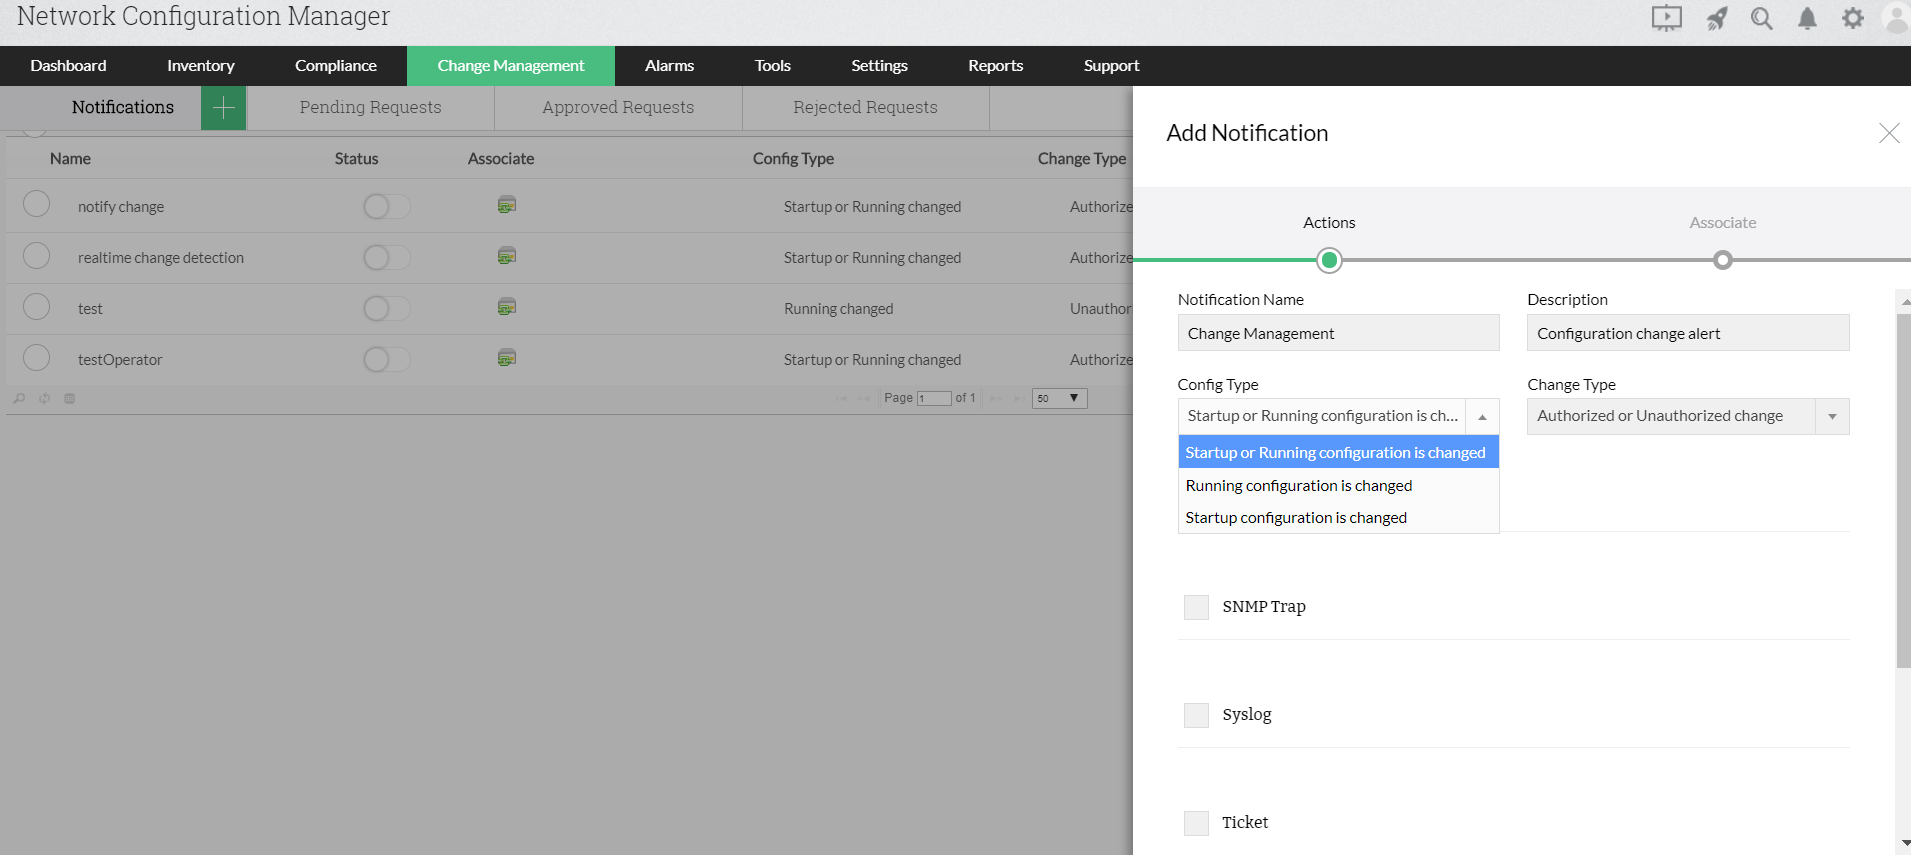The width and height of the screenshot is (1911, 855).
Task: Select Running configuration is changed option
Action: pos(1298,486)
